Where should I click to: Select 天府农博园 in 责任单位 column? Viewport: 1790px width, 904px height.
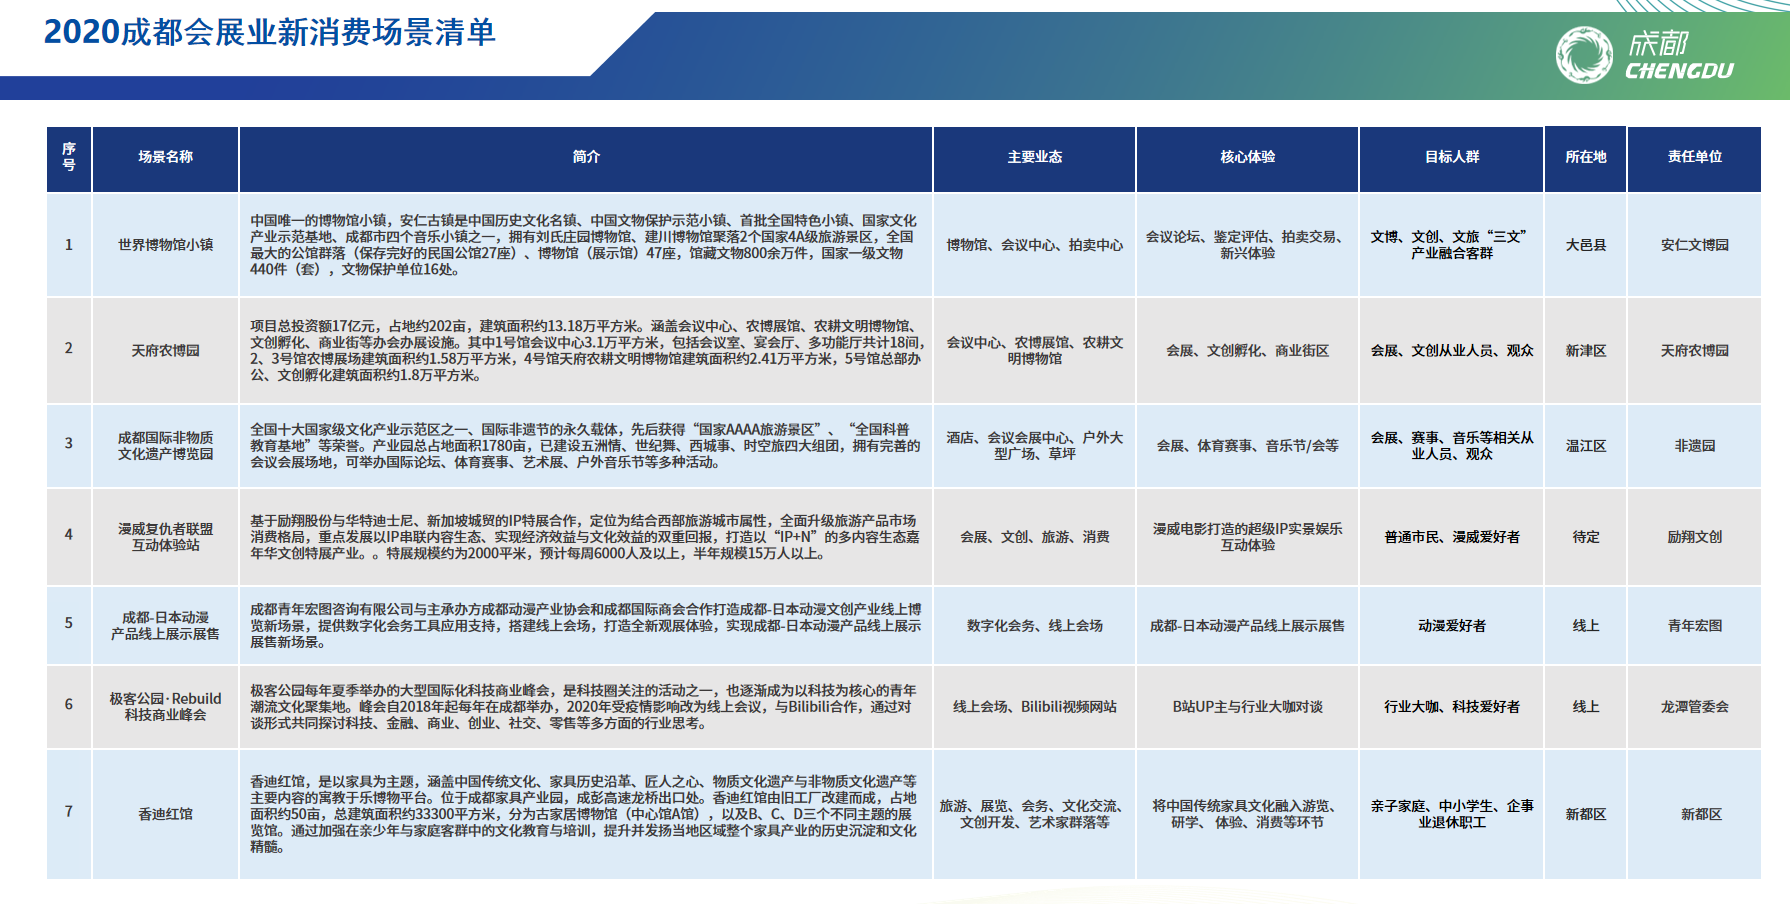click(x=1695, y=351)
